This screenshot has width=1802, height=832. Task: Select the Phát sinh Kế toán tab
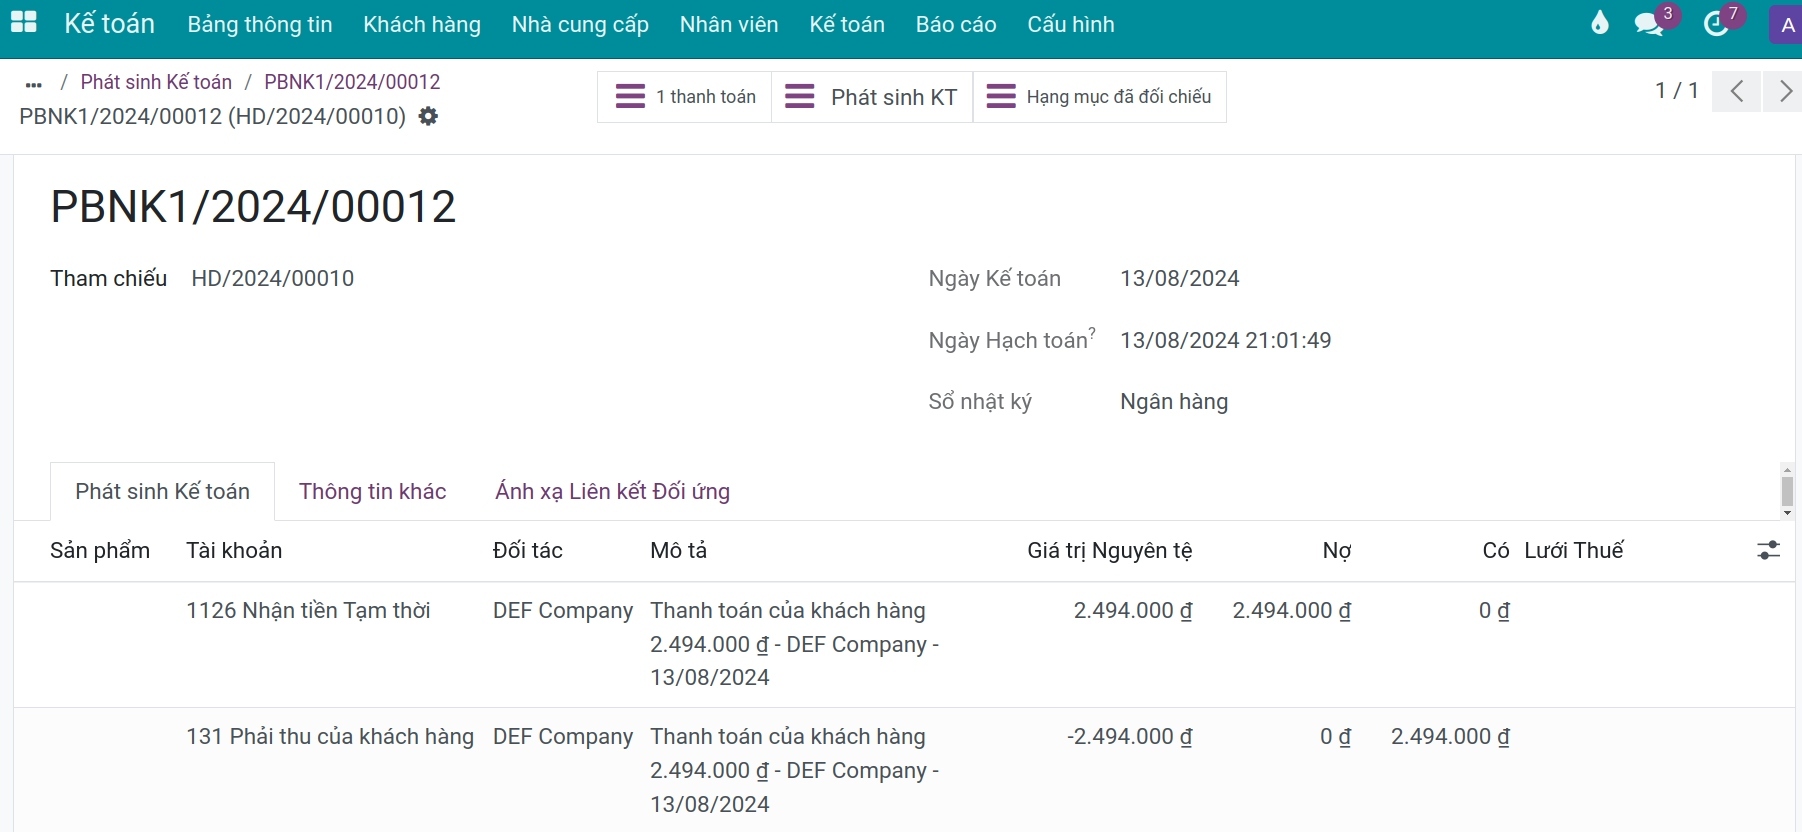(x=162, y=491)
